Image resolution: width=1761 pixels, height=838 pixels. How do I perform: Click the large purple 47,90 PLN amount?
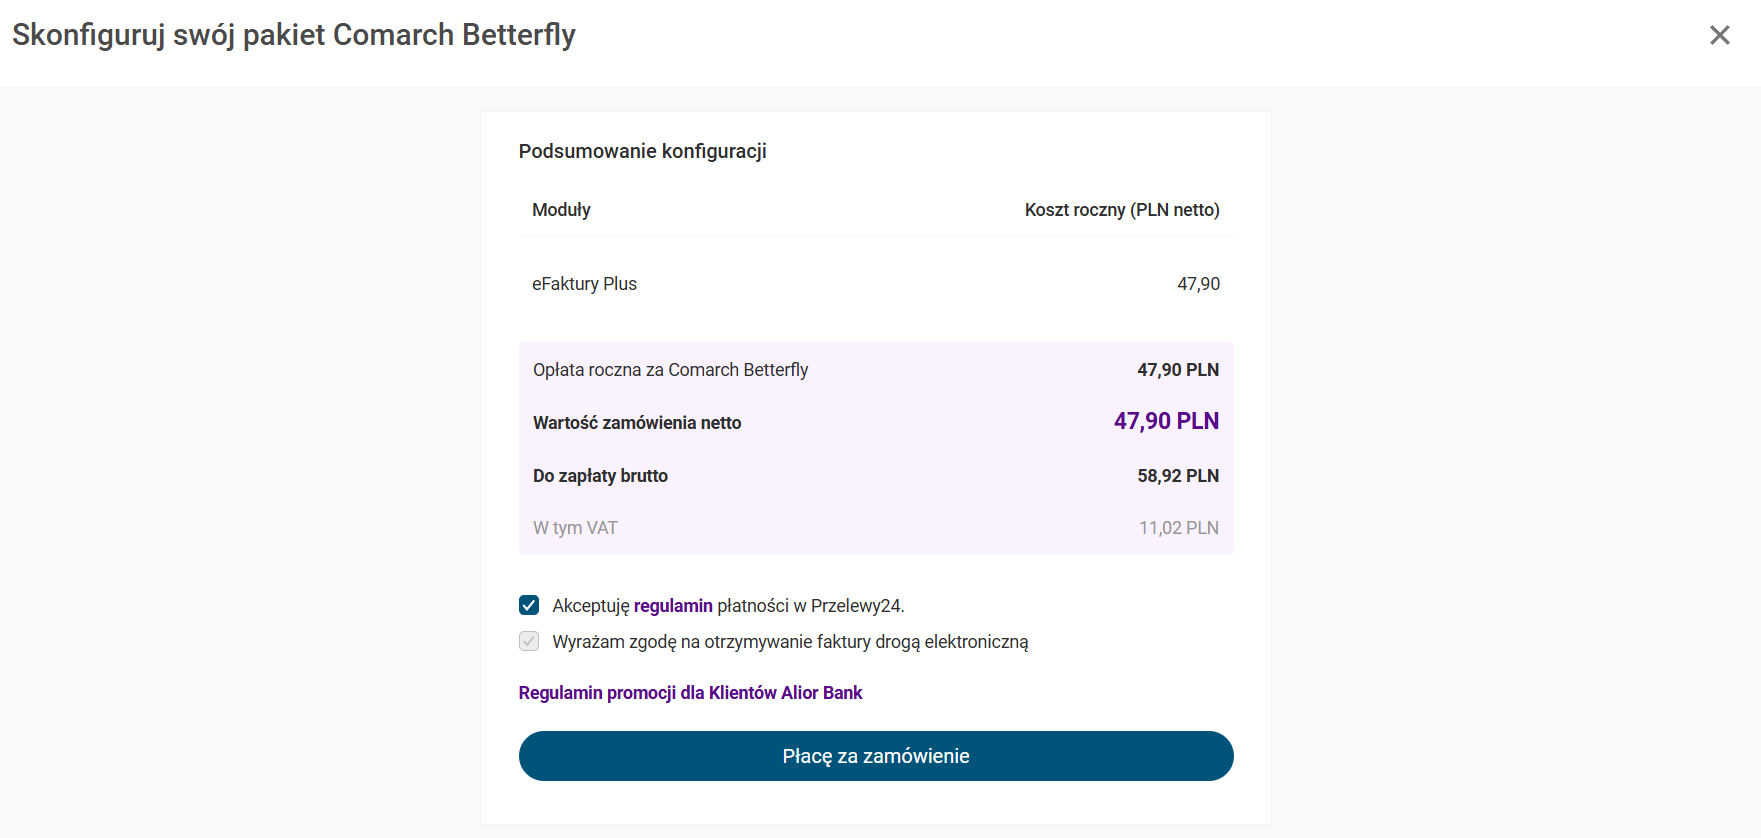[x=1166, y=421]
